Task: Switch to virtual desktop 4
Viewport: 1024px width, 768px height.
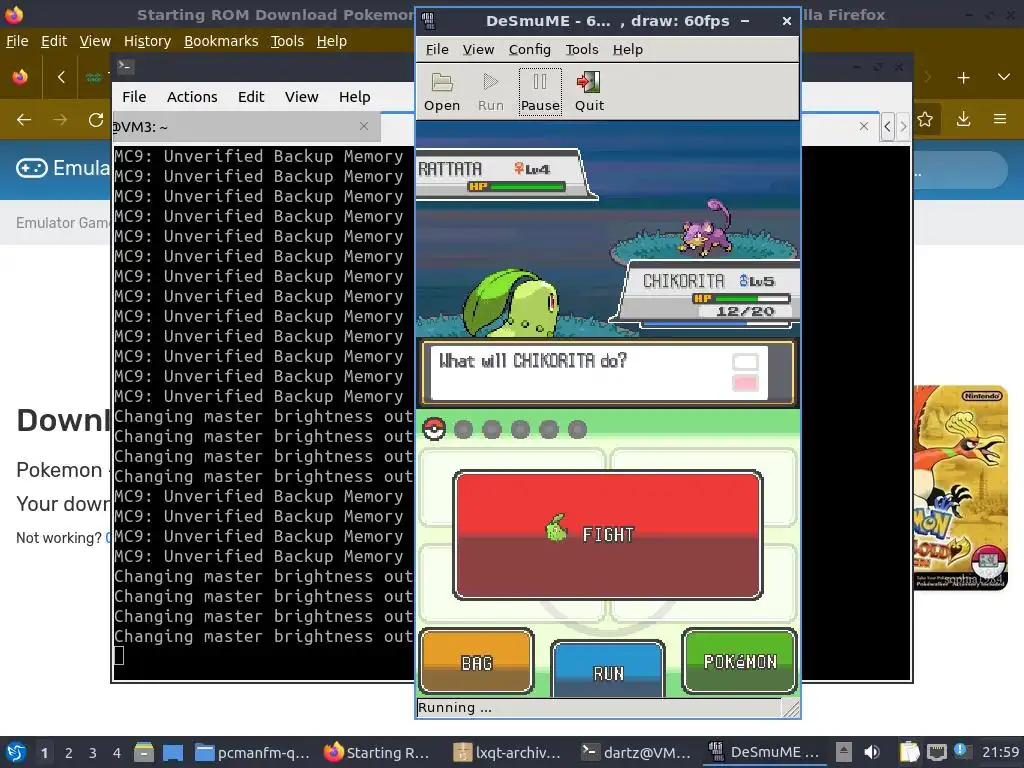Action: point(117,753)
